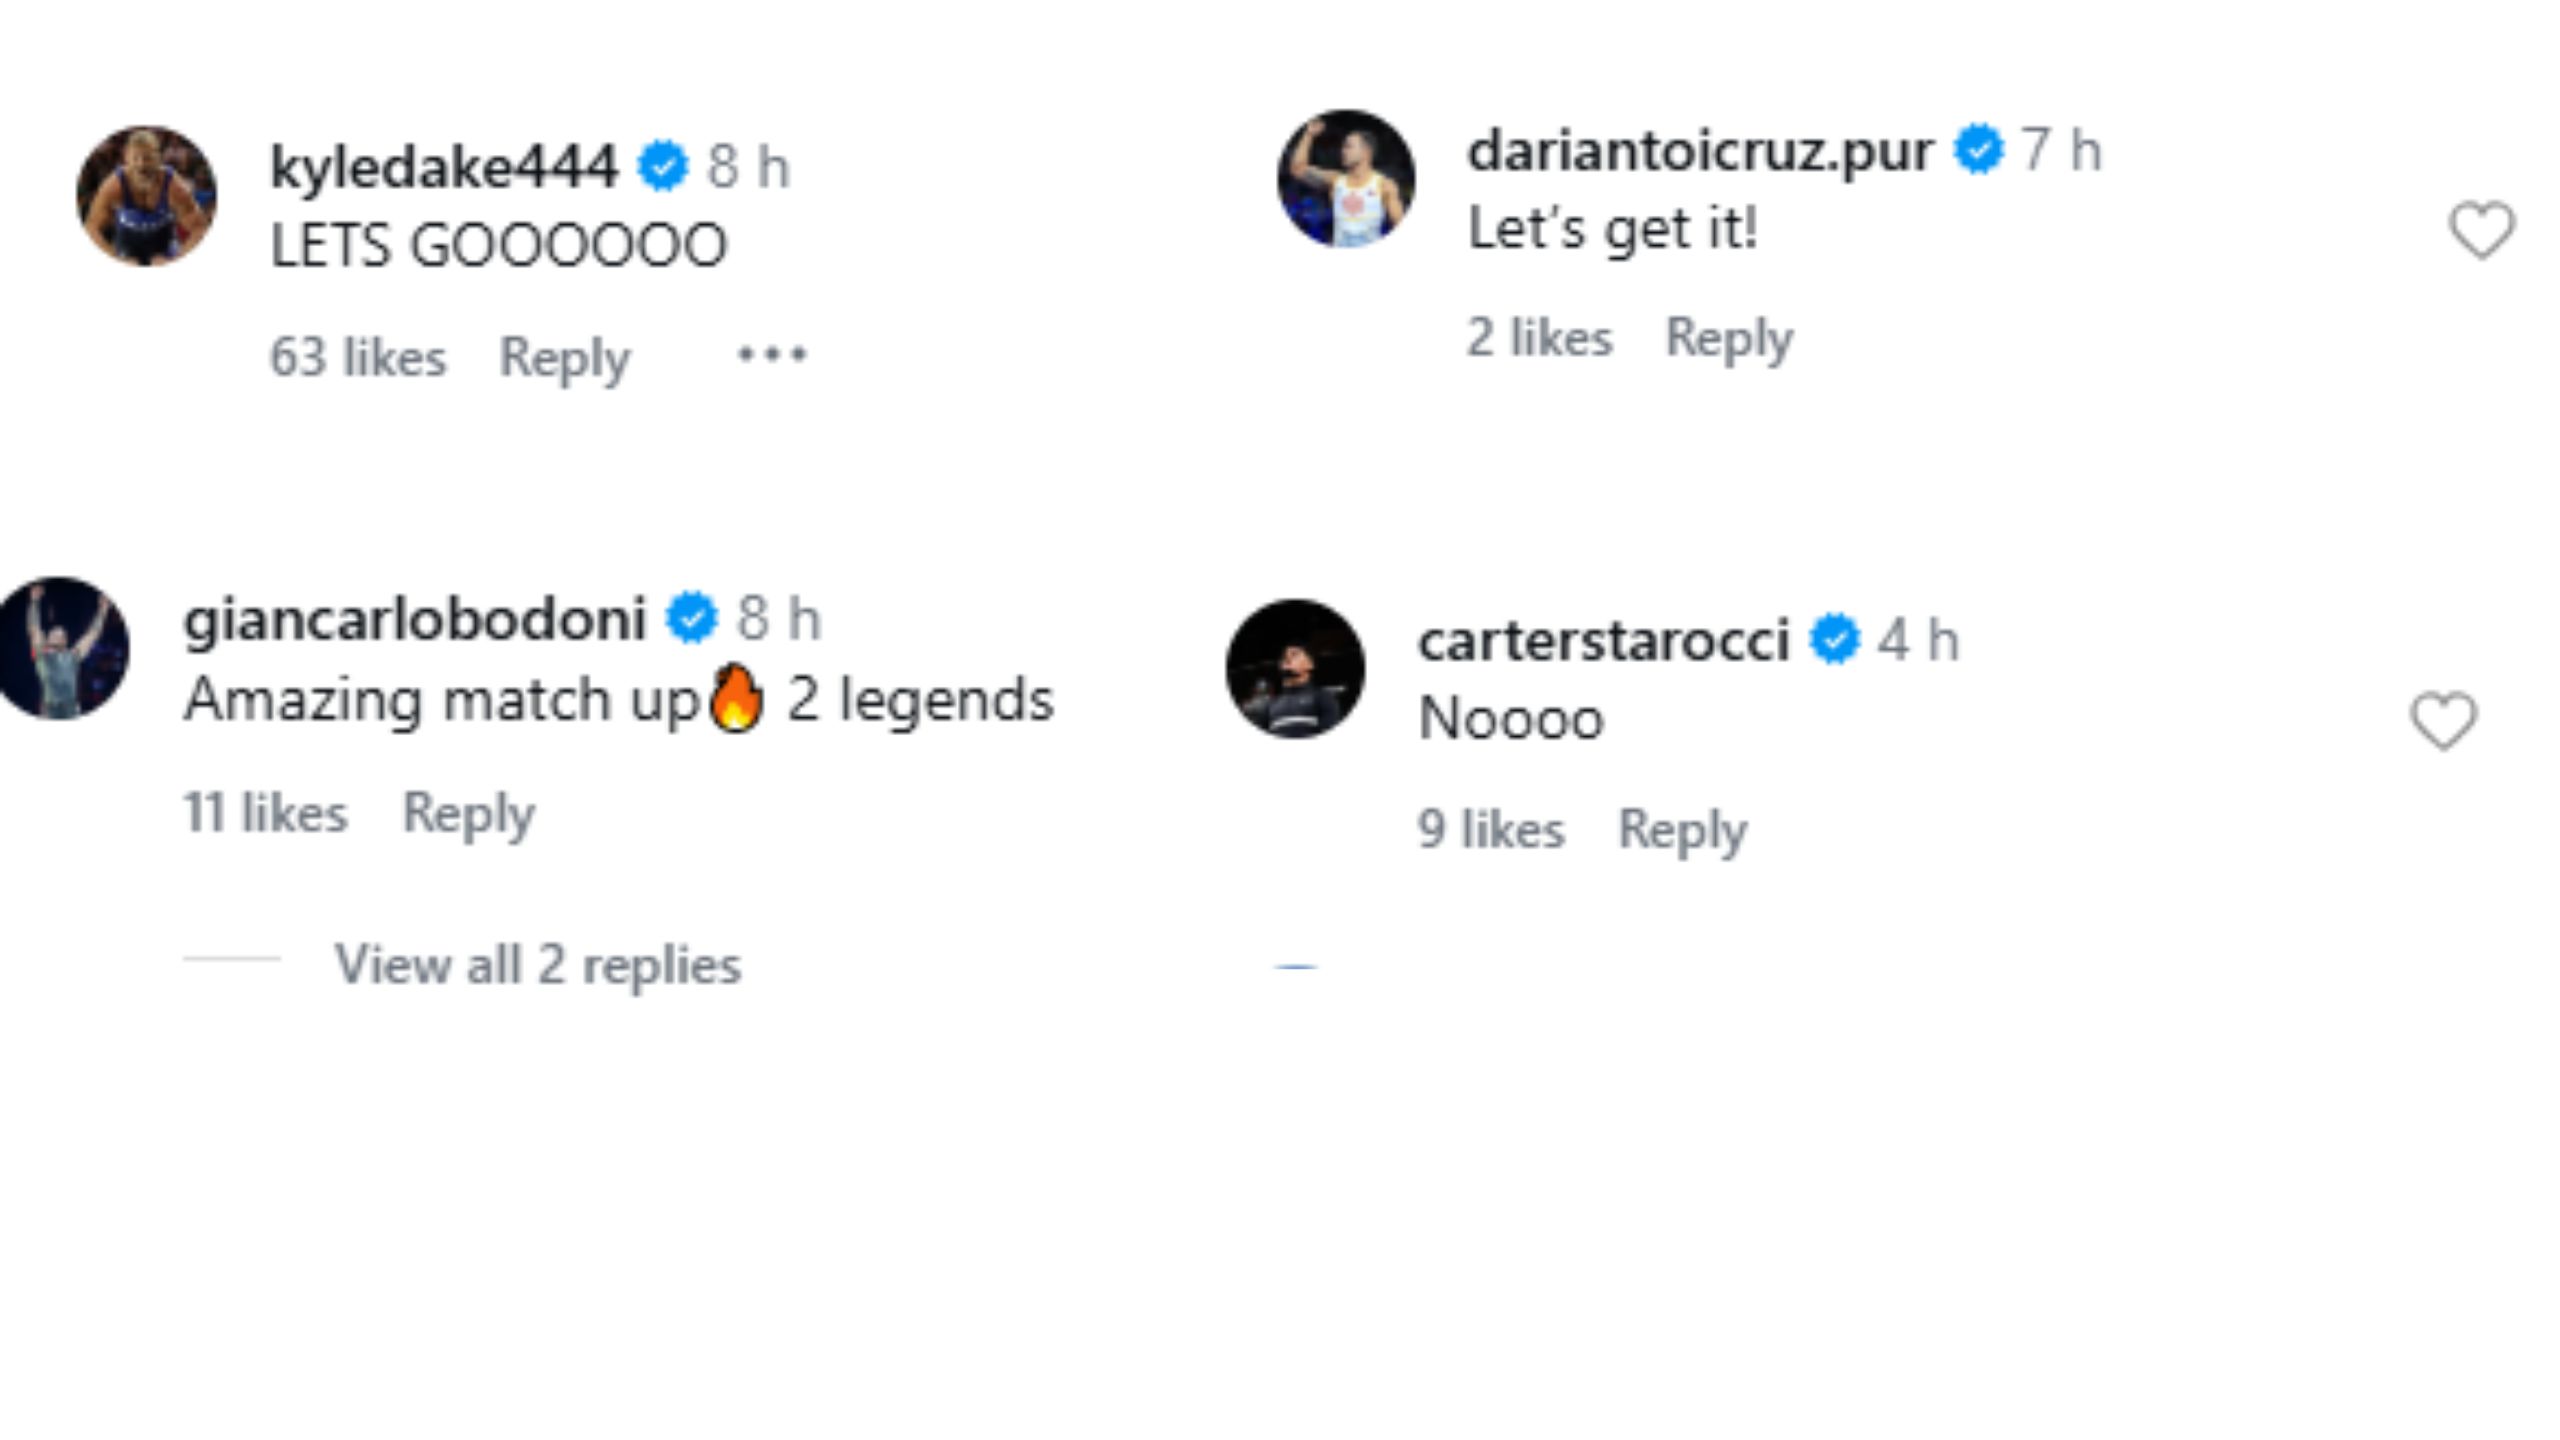Screen dimensions: 2560x1440
Task: View the 63 likes on kyledake444's comment
Action: [x=358, y=357]
